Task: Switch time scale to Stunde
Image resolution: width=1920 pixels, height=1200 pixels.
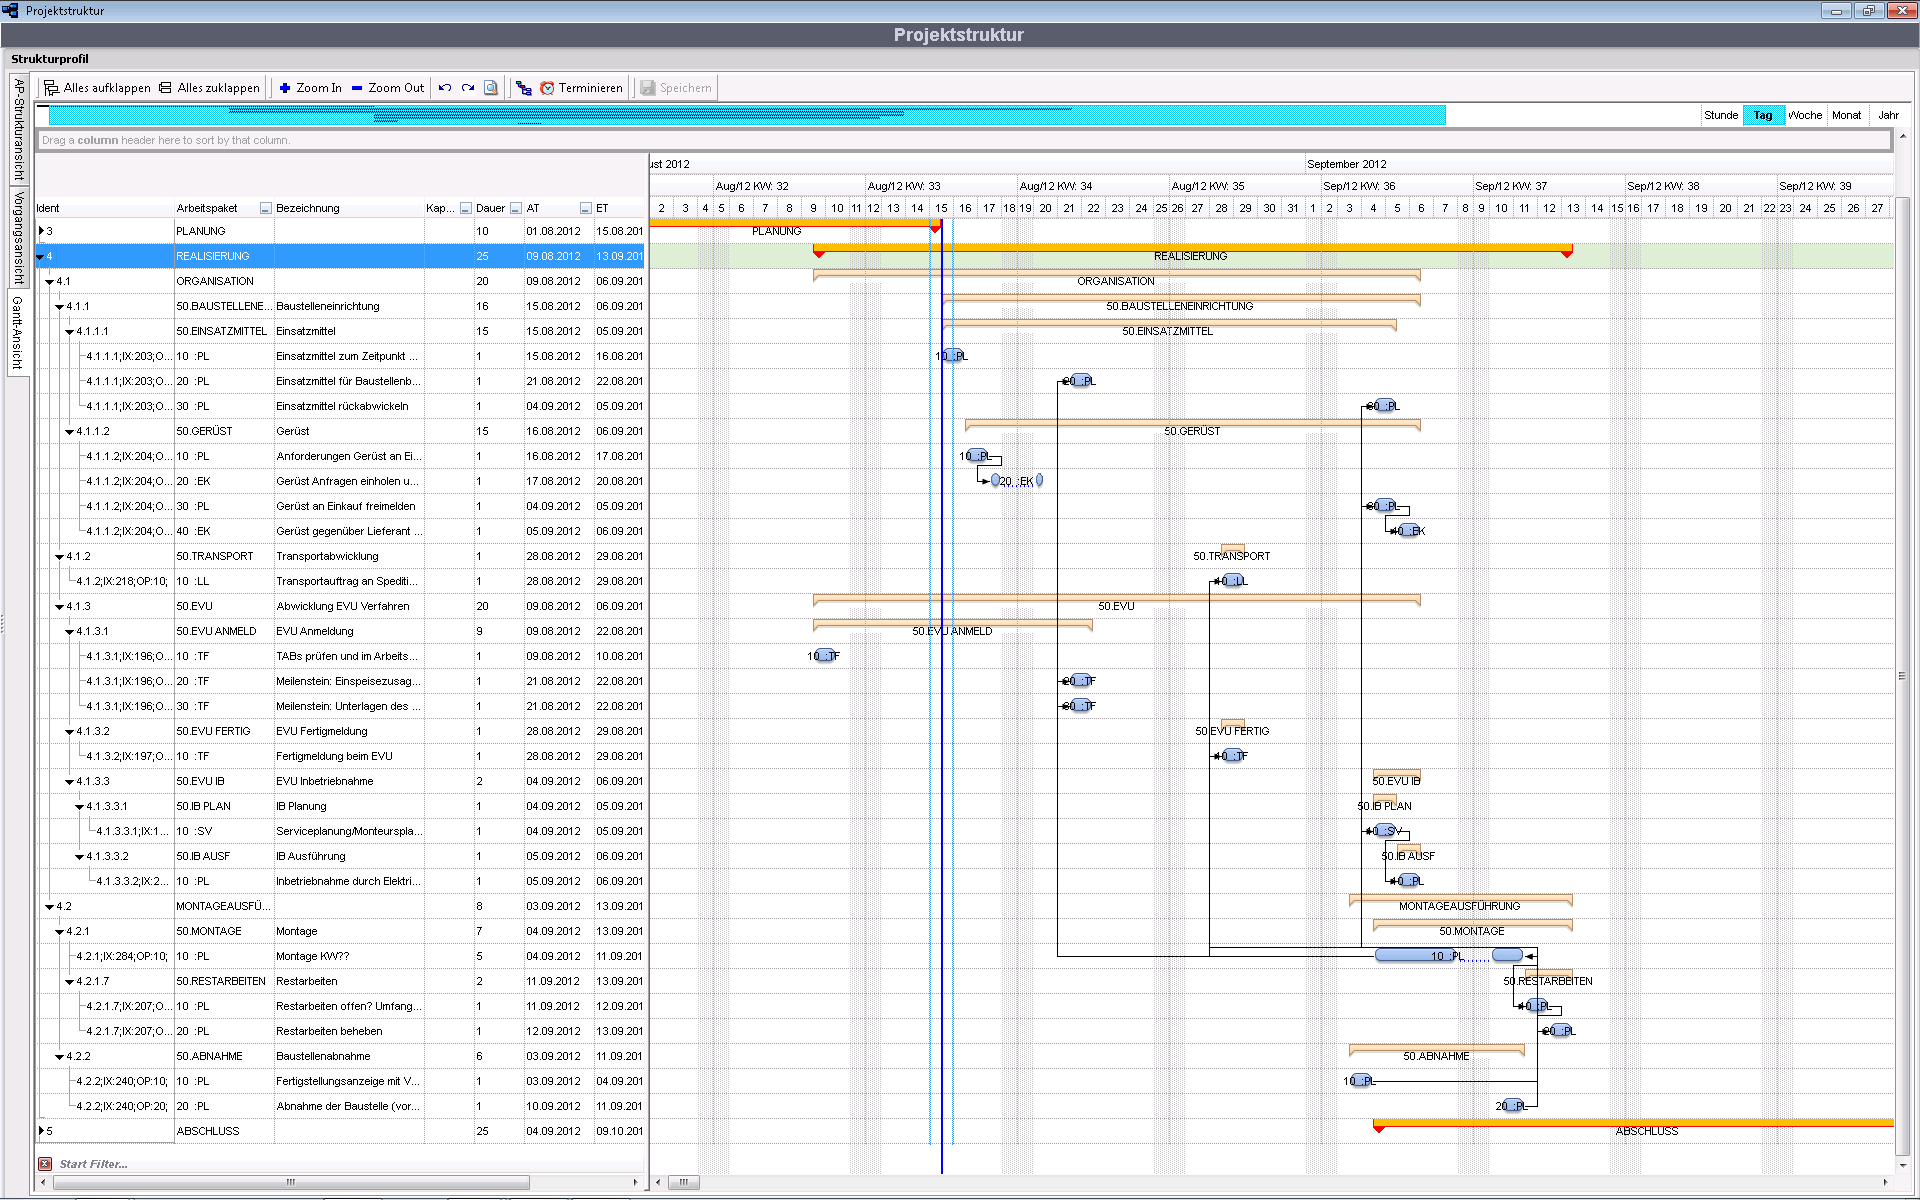Action: click(1720, 115)
